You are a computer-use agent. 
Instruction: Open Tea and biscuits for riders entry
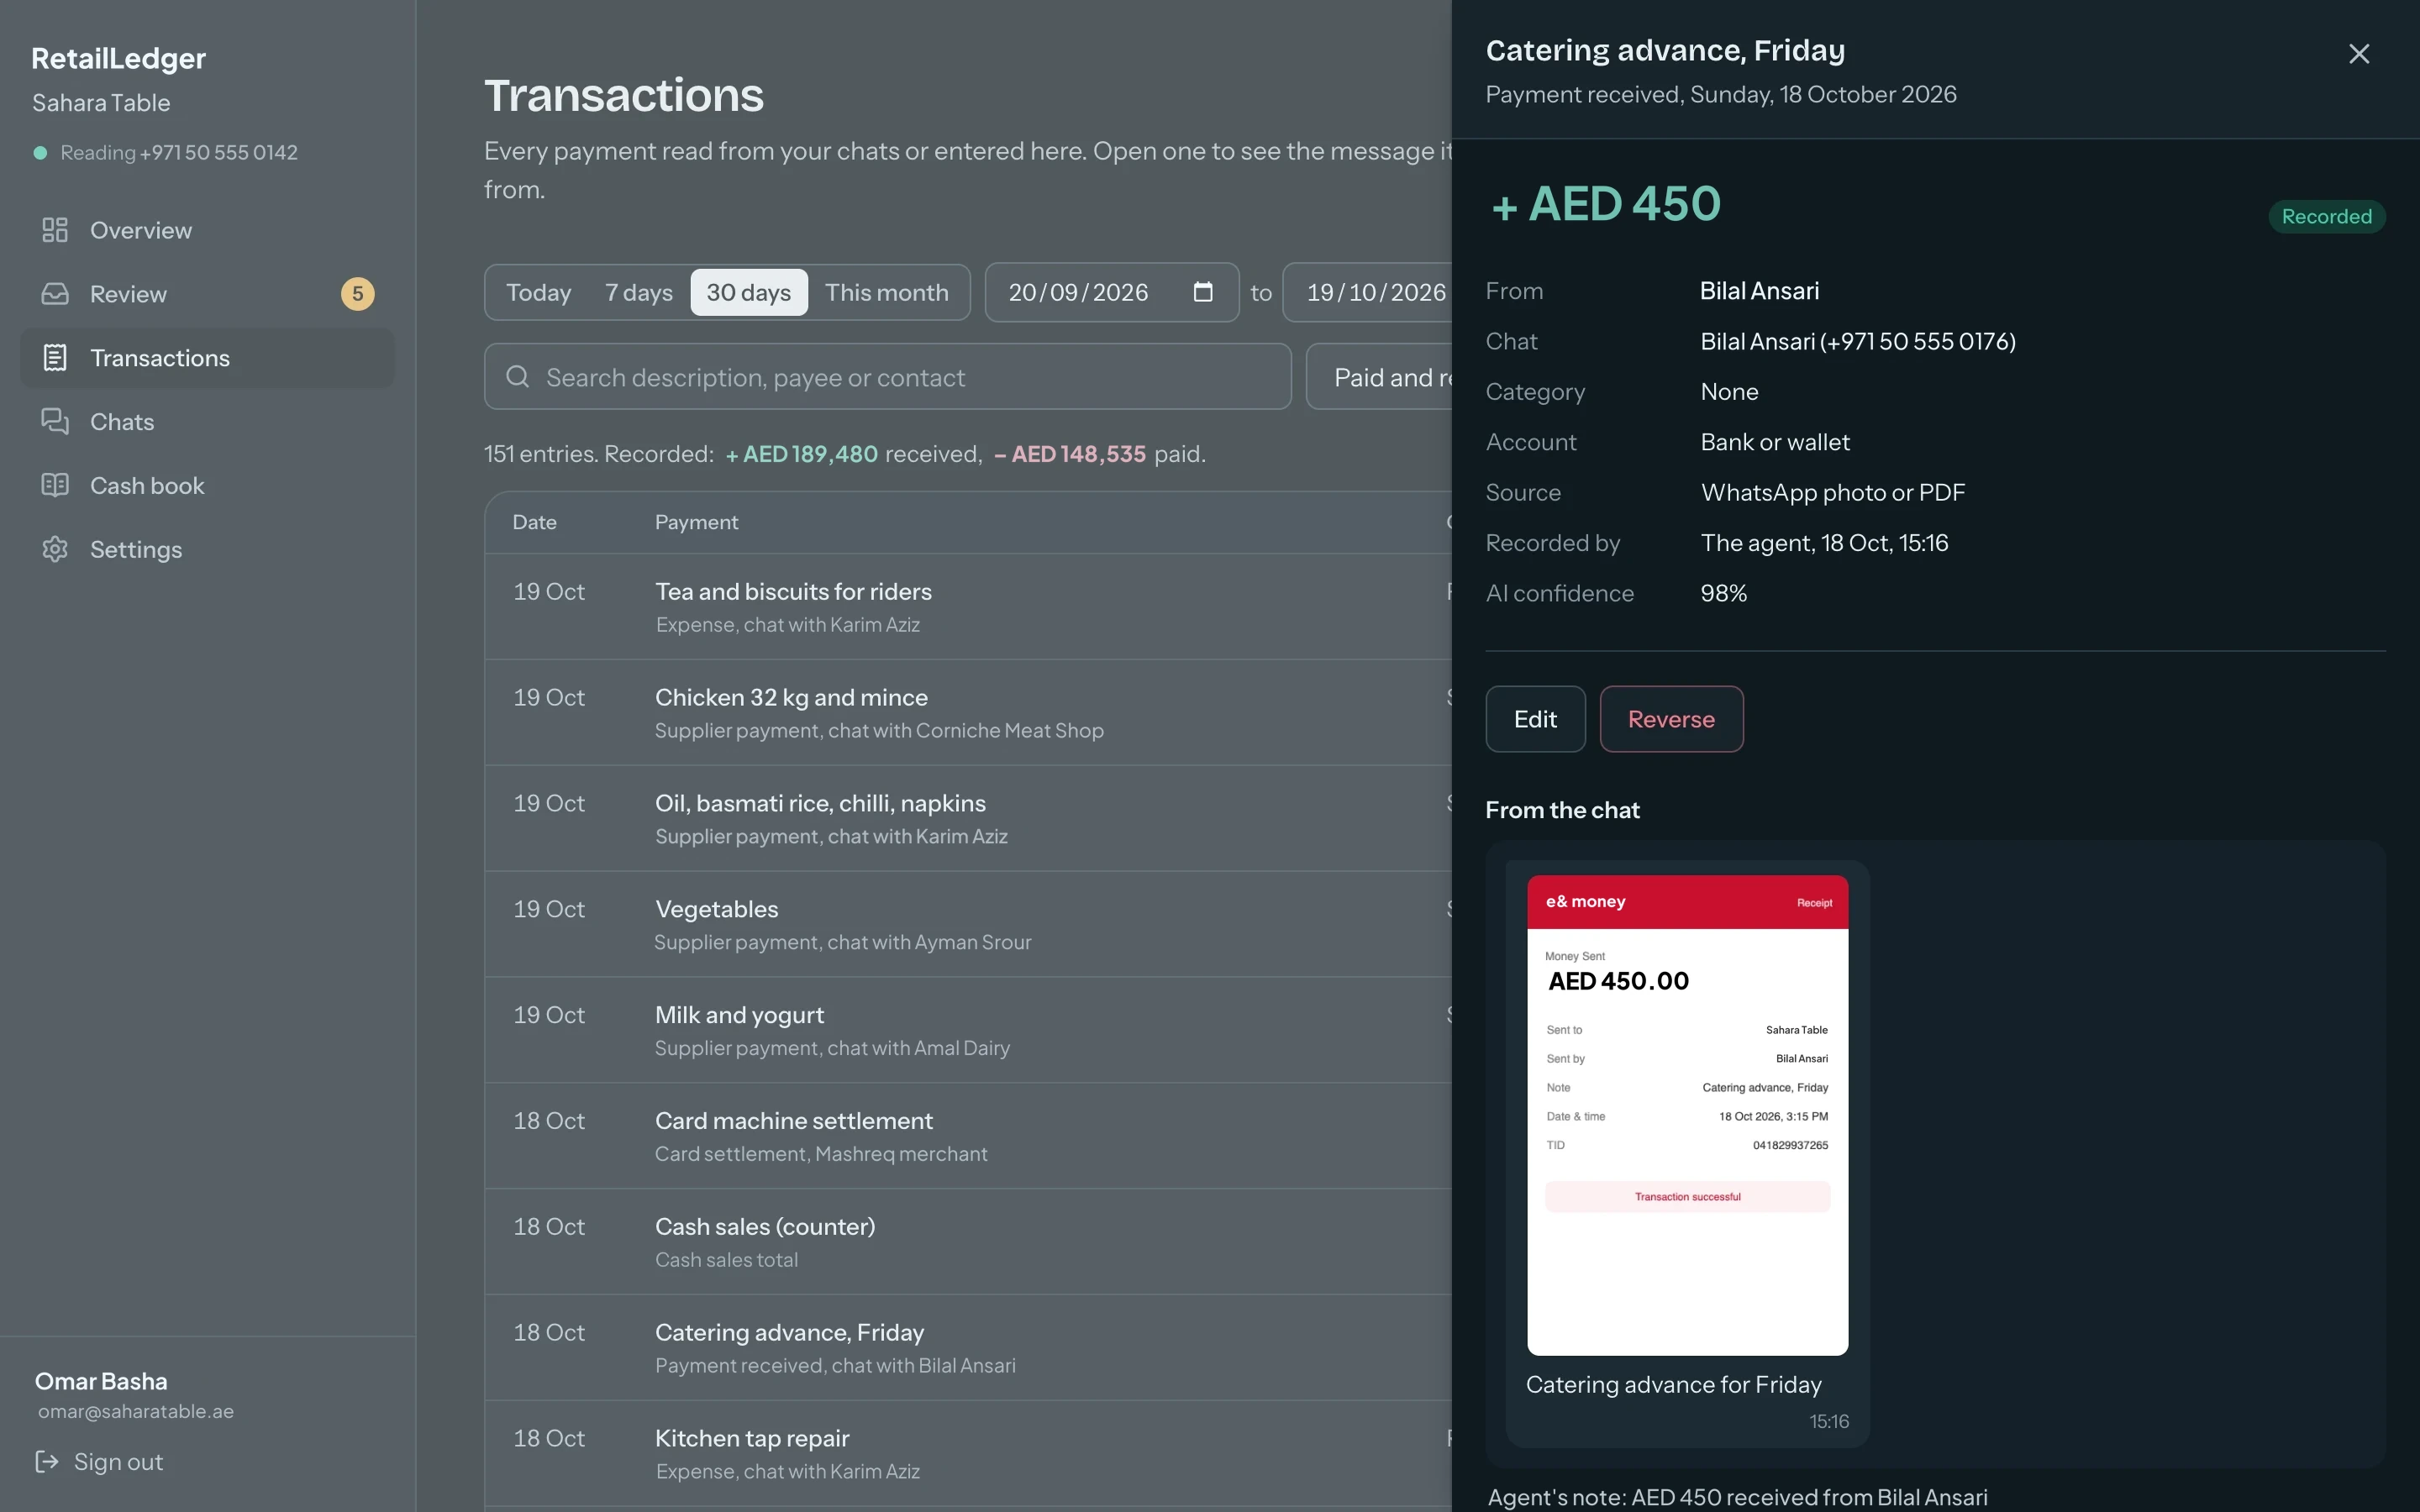click(968, 606)
